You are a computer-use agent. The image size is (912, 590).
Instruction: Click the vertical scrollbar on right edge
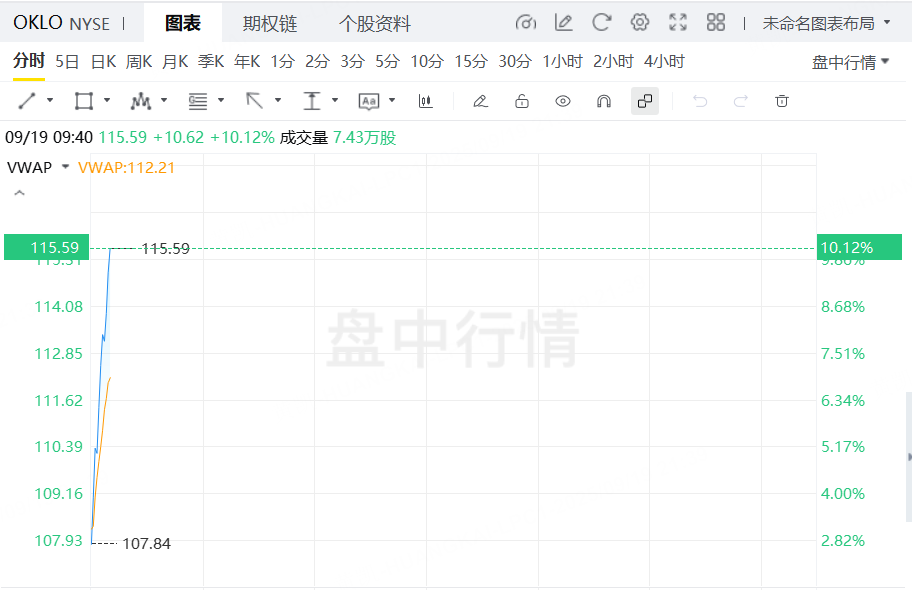909,457
